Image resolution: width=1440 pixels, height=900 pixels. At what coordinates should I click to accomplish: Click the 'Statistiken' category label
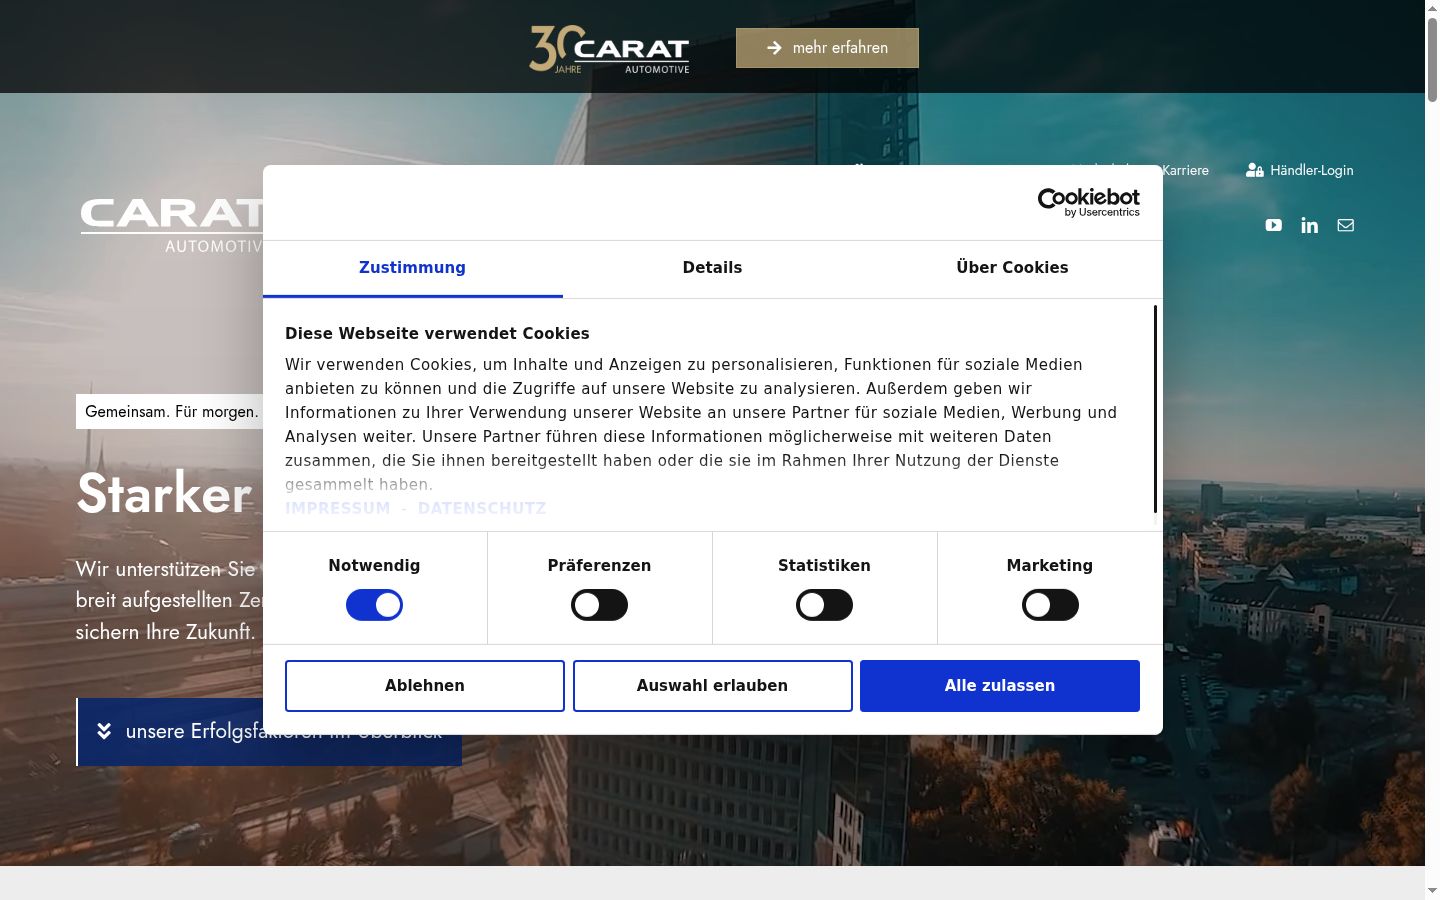pos(824,566)
